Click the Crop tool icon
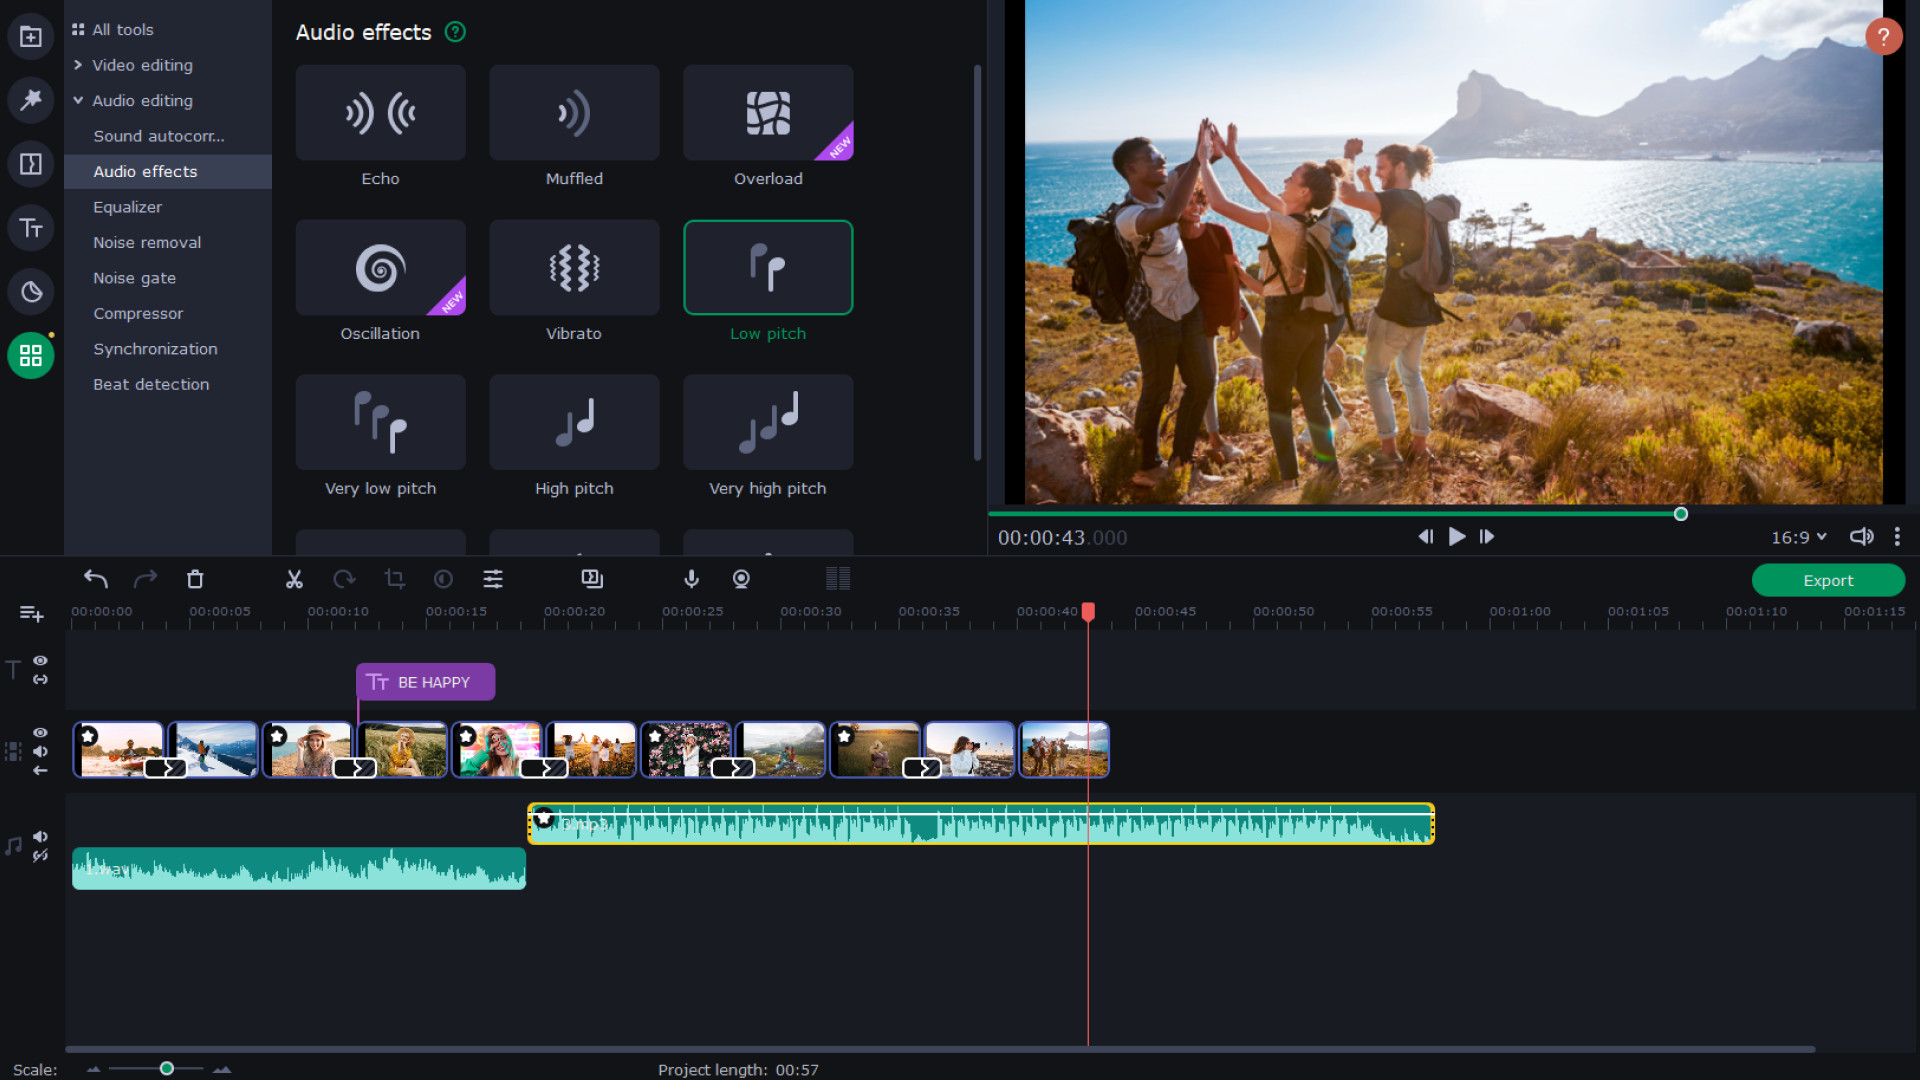Screen dimensions: 1920x1080 point(395,579)
